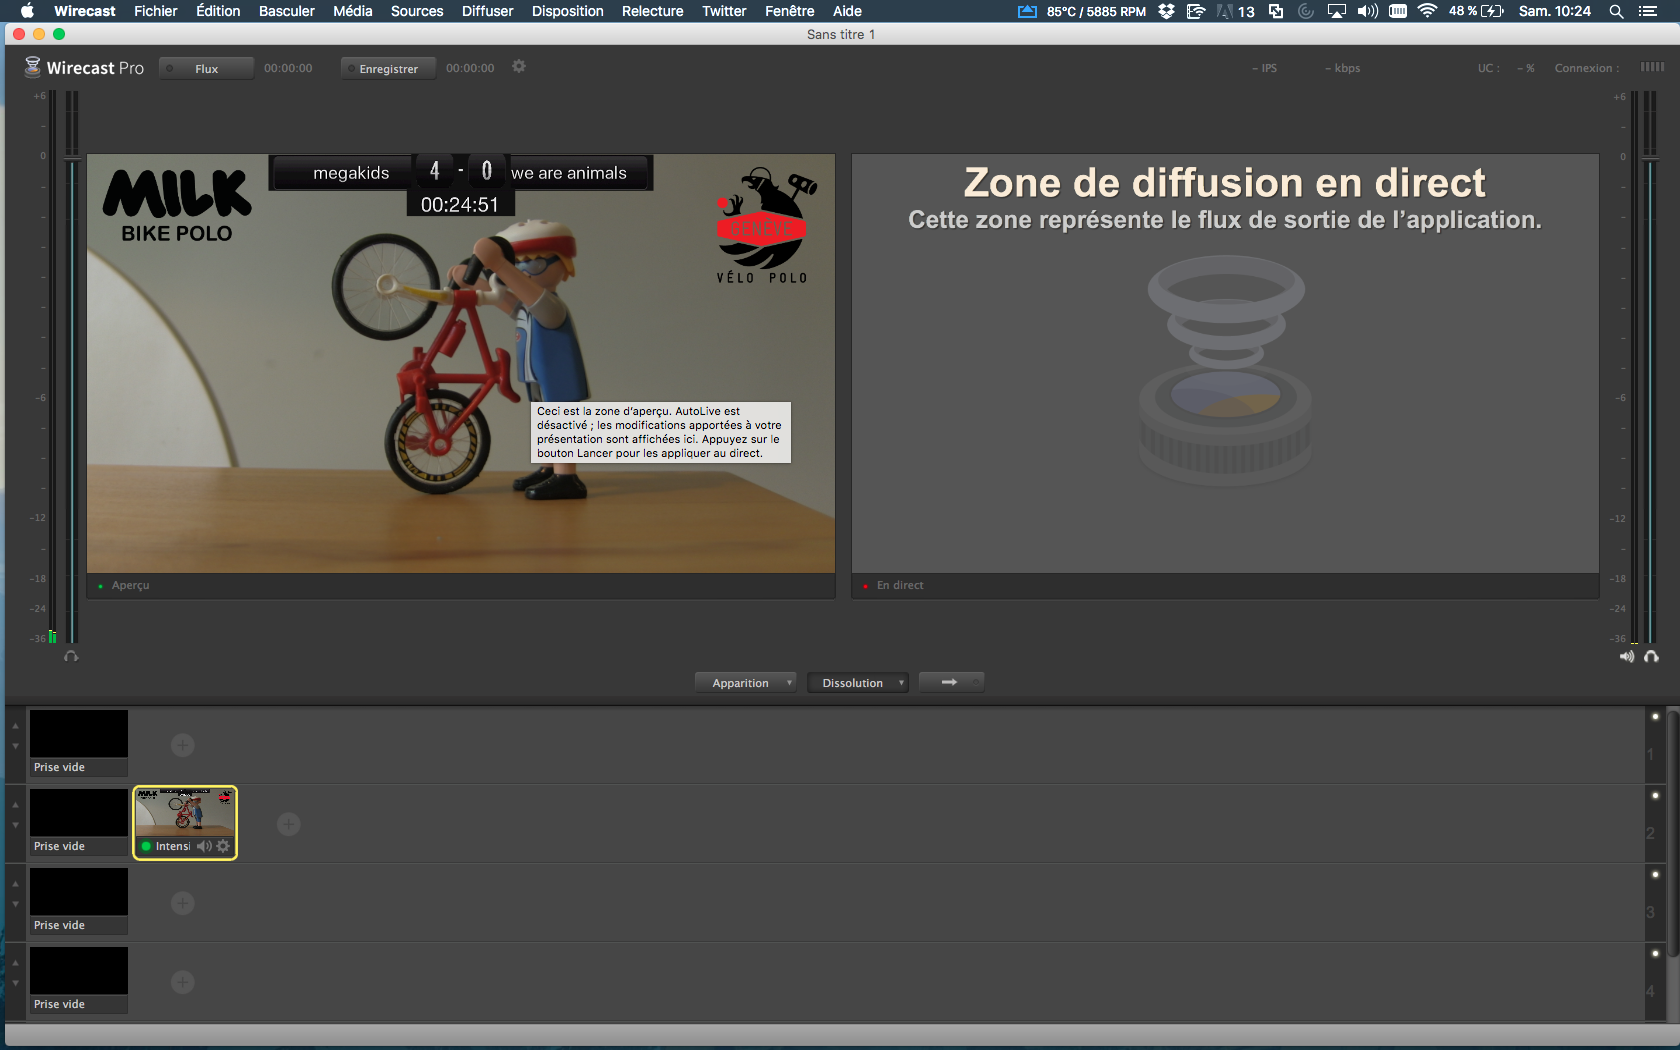Toggle speaker output under right meter
This screenshot has height=1050, width=1680.
[1627, 656]
